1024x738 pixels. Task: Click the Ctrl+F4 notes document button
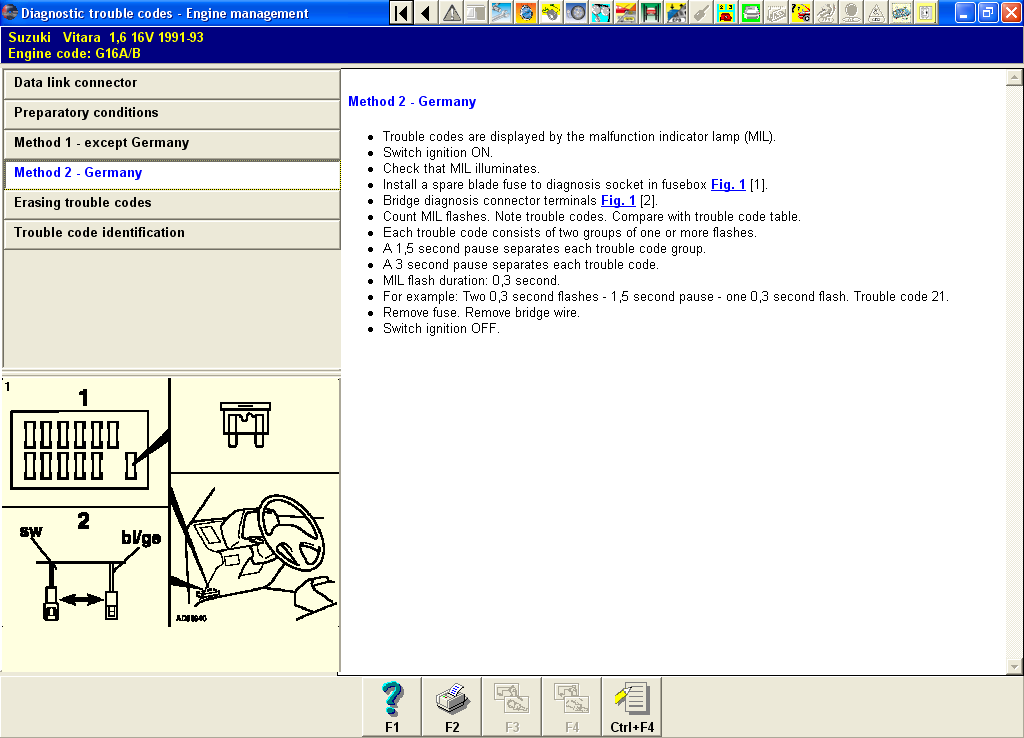pyautogui.click(x=632, y=707)
